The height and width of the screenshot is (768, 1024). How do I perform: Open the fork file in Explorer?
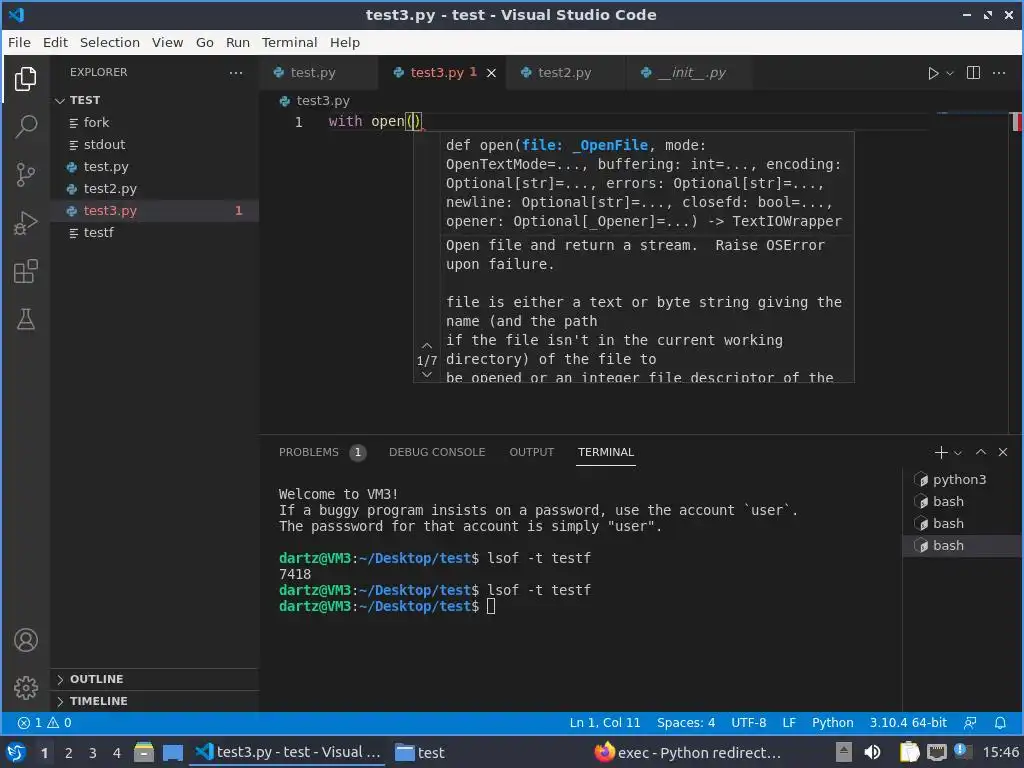tap(155, 123)
